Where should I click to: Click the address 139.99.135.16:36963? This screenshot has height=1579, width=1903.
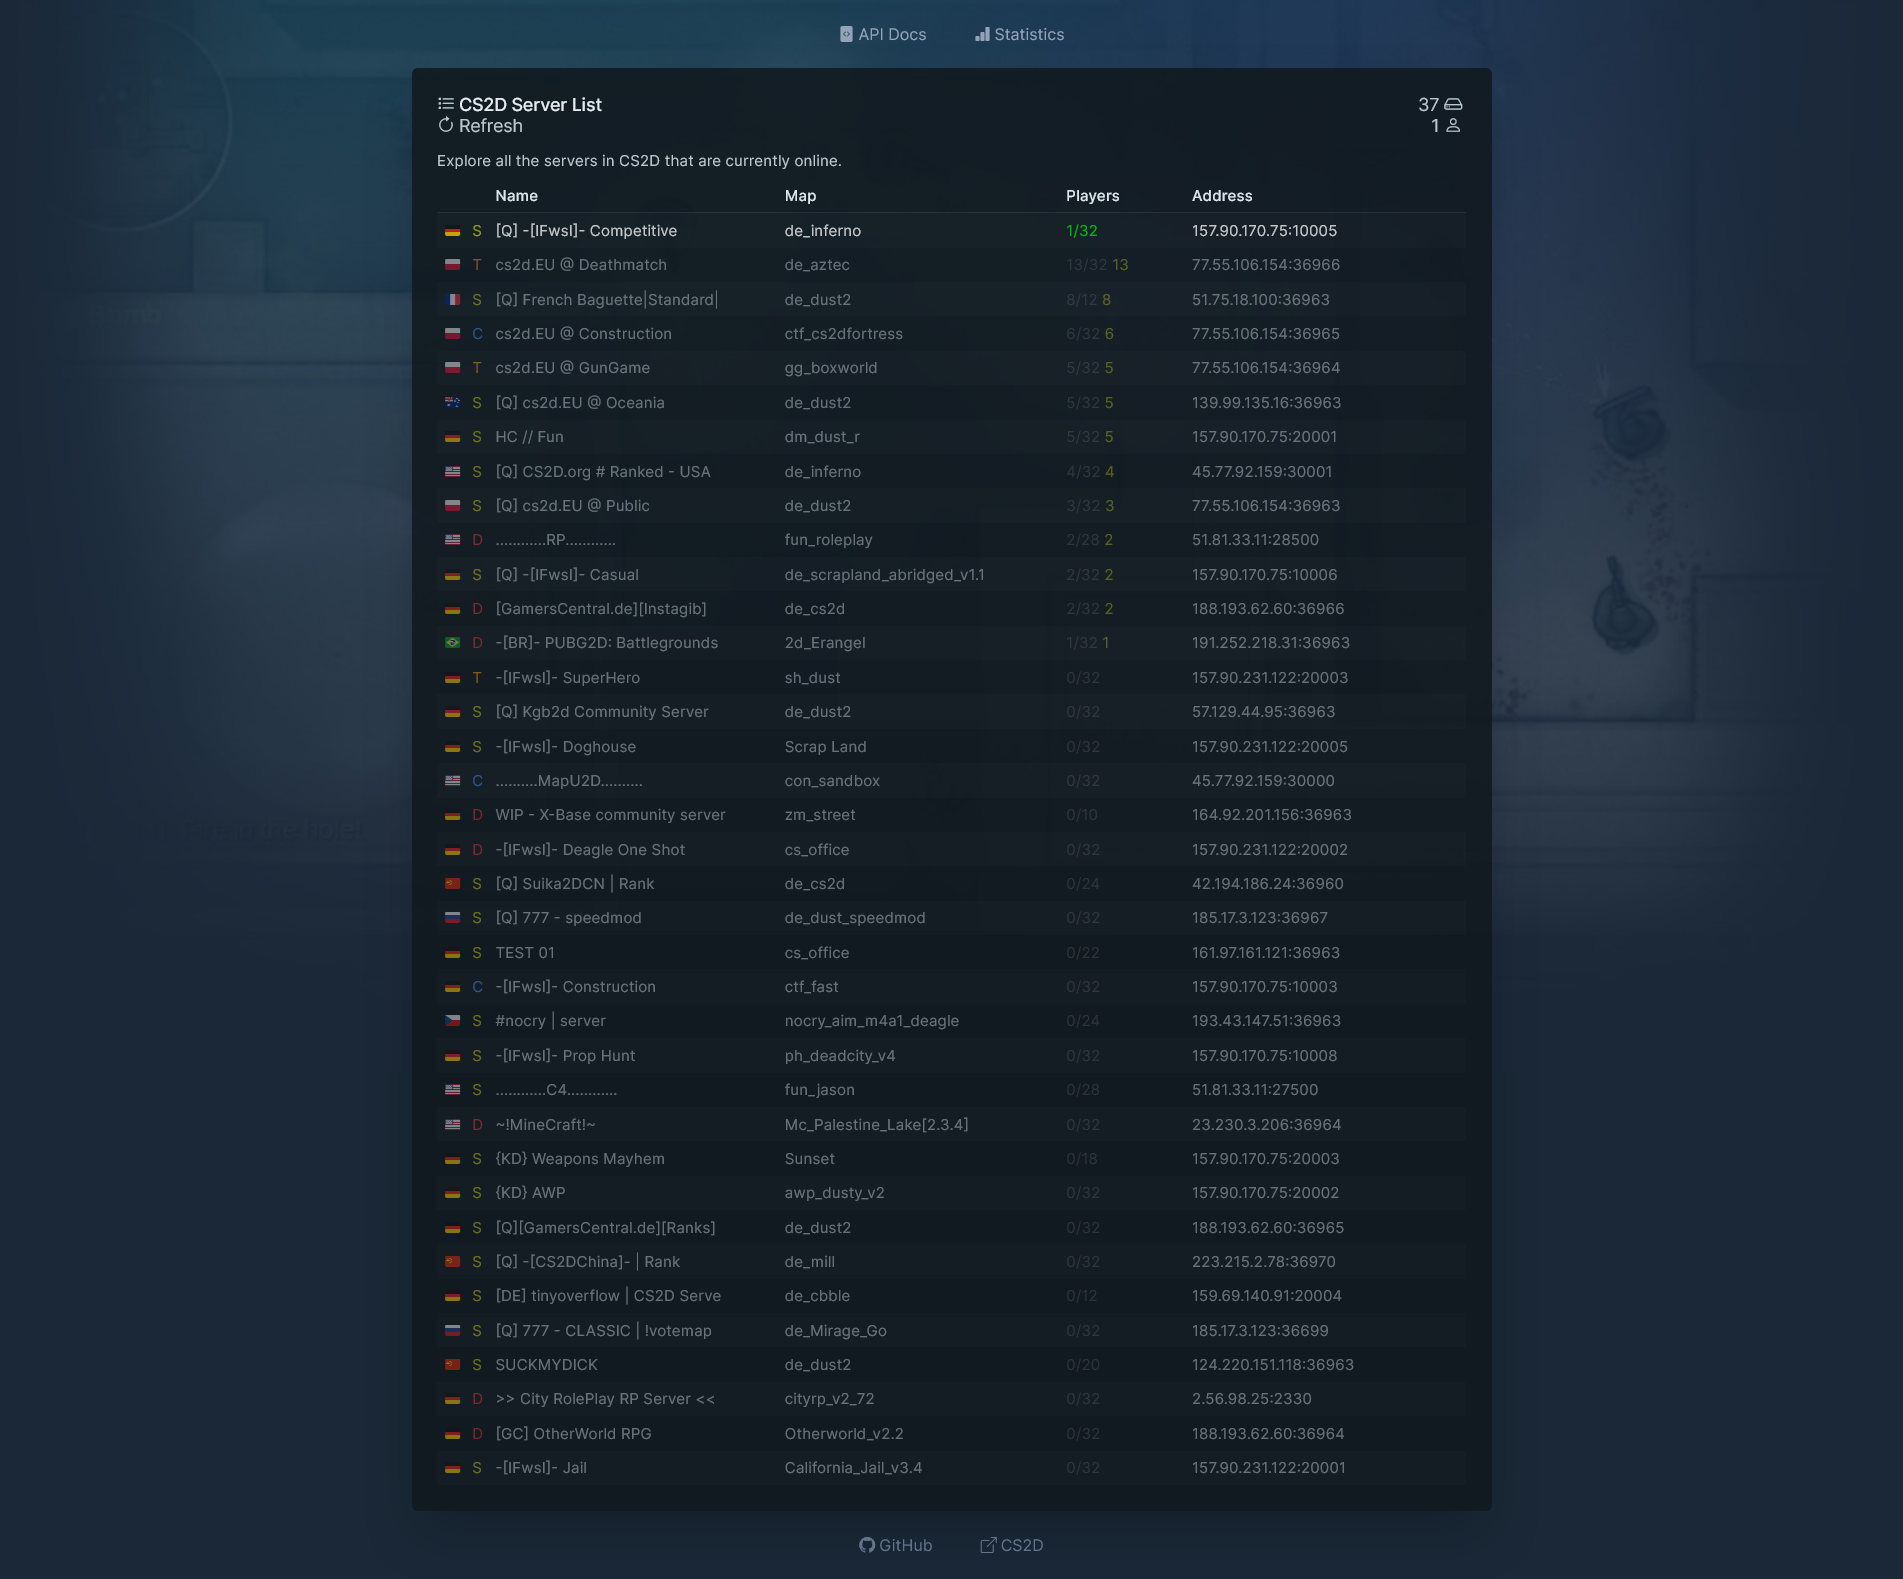(x=1266, y=403)
